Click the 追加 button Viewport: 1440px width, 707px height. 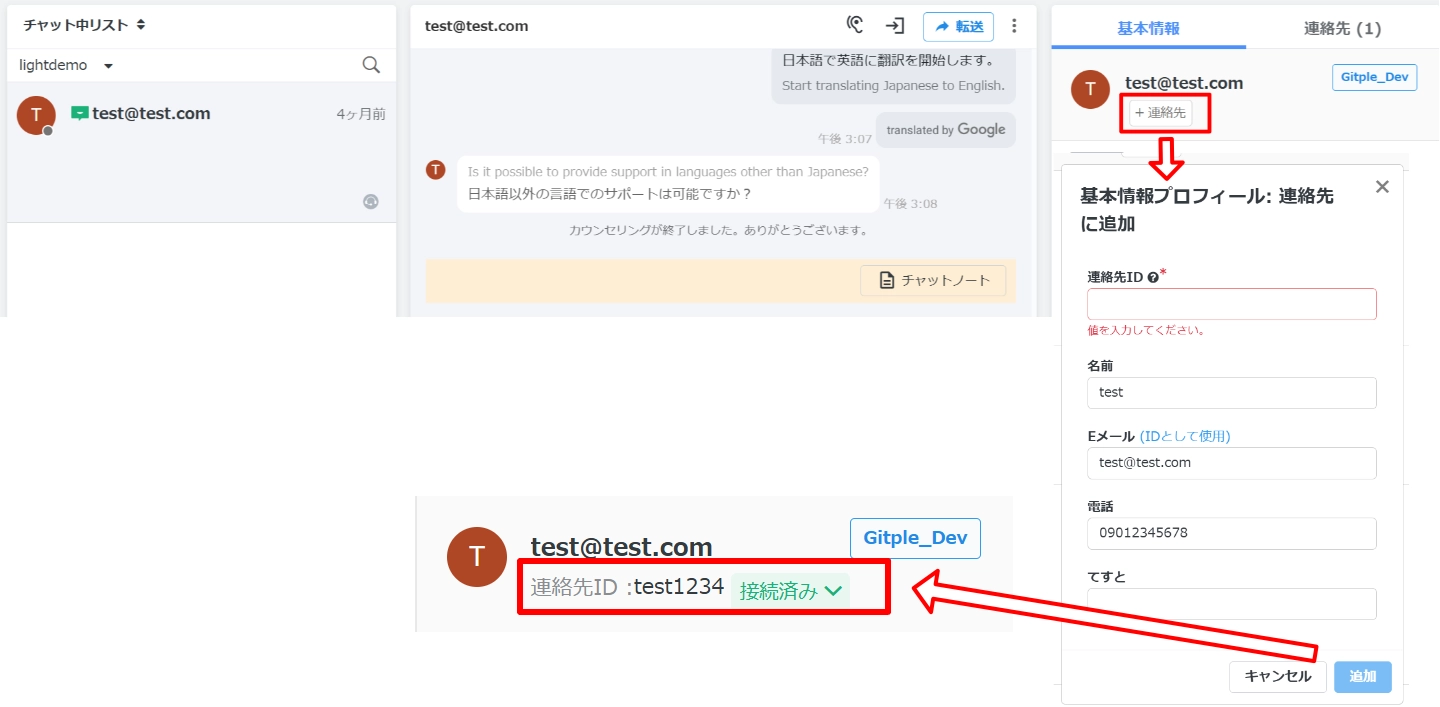click(1362, 677)
